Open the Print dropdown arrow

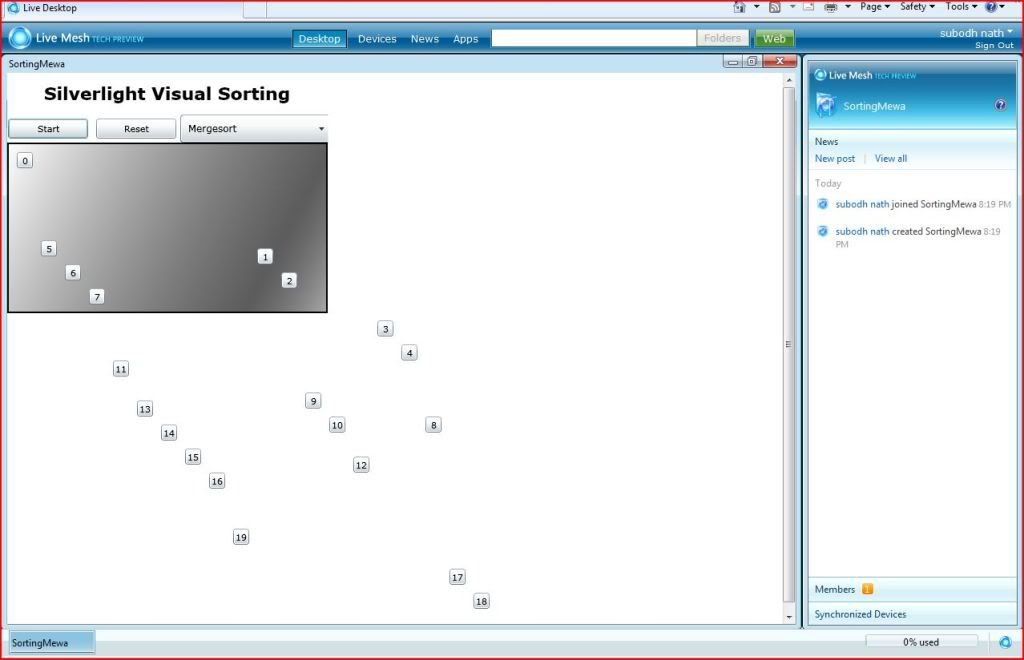pos(848,7)
